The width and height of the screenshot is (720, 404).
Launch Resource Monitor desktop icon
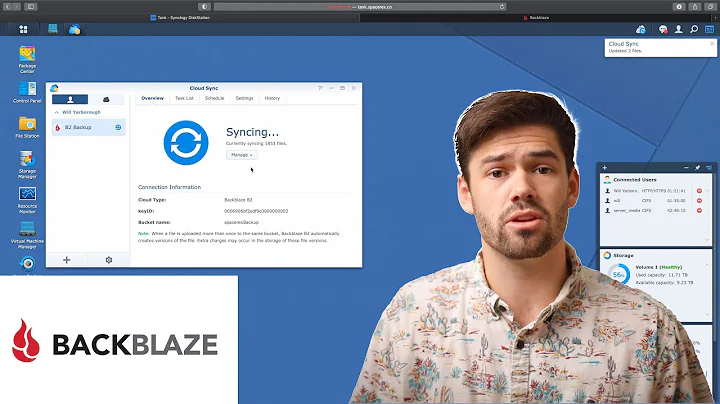click(x=27, y=200)
